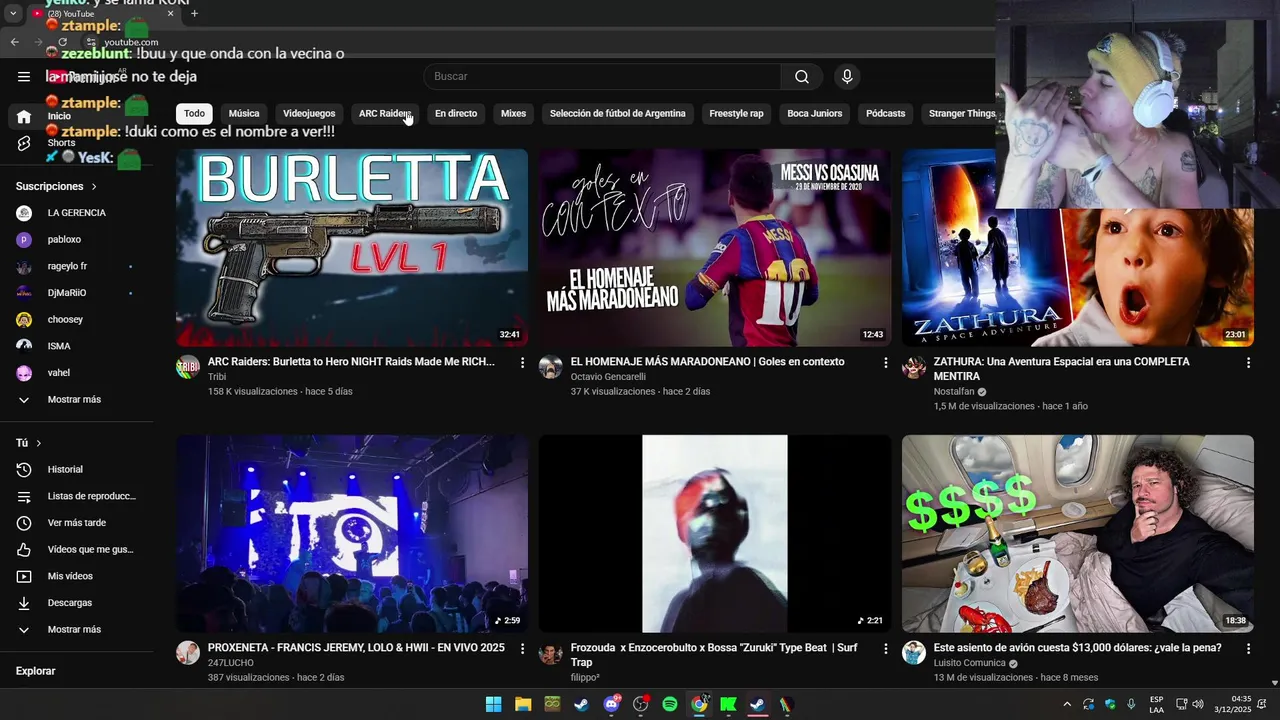Image resolution: width=1280 pixels, height=720 pixels.
Task: Open more options for ZATHURA video
Action: (x=1248, y=363)
